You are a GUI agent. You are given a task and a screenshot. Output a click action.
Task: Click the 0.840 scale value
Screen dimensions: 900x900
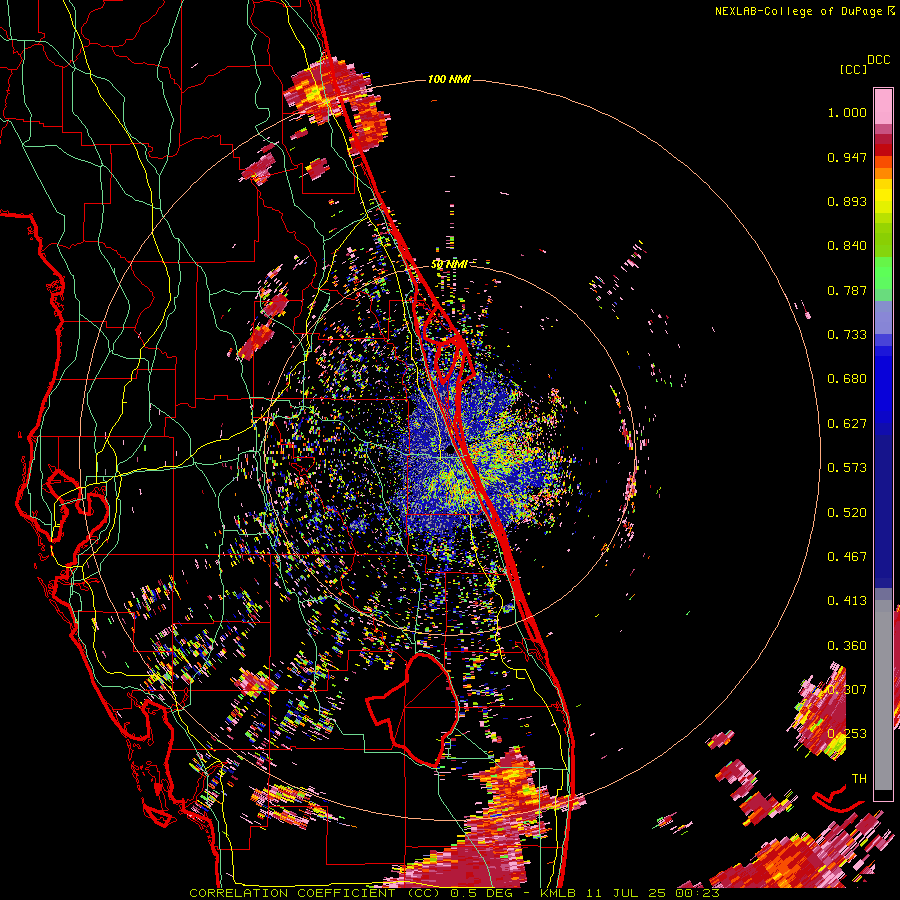(x=847, y=246)
